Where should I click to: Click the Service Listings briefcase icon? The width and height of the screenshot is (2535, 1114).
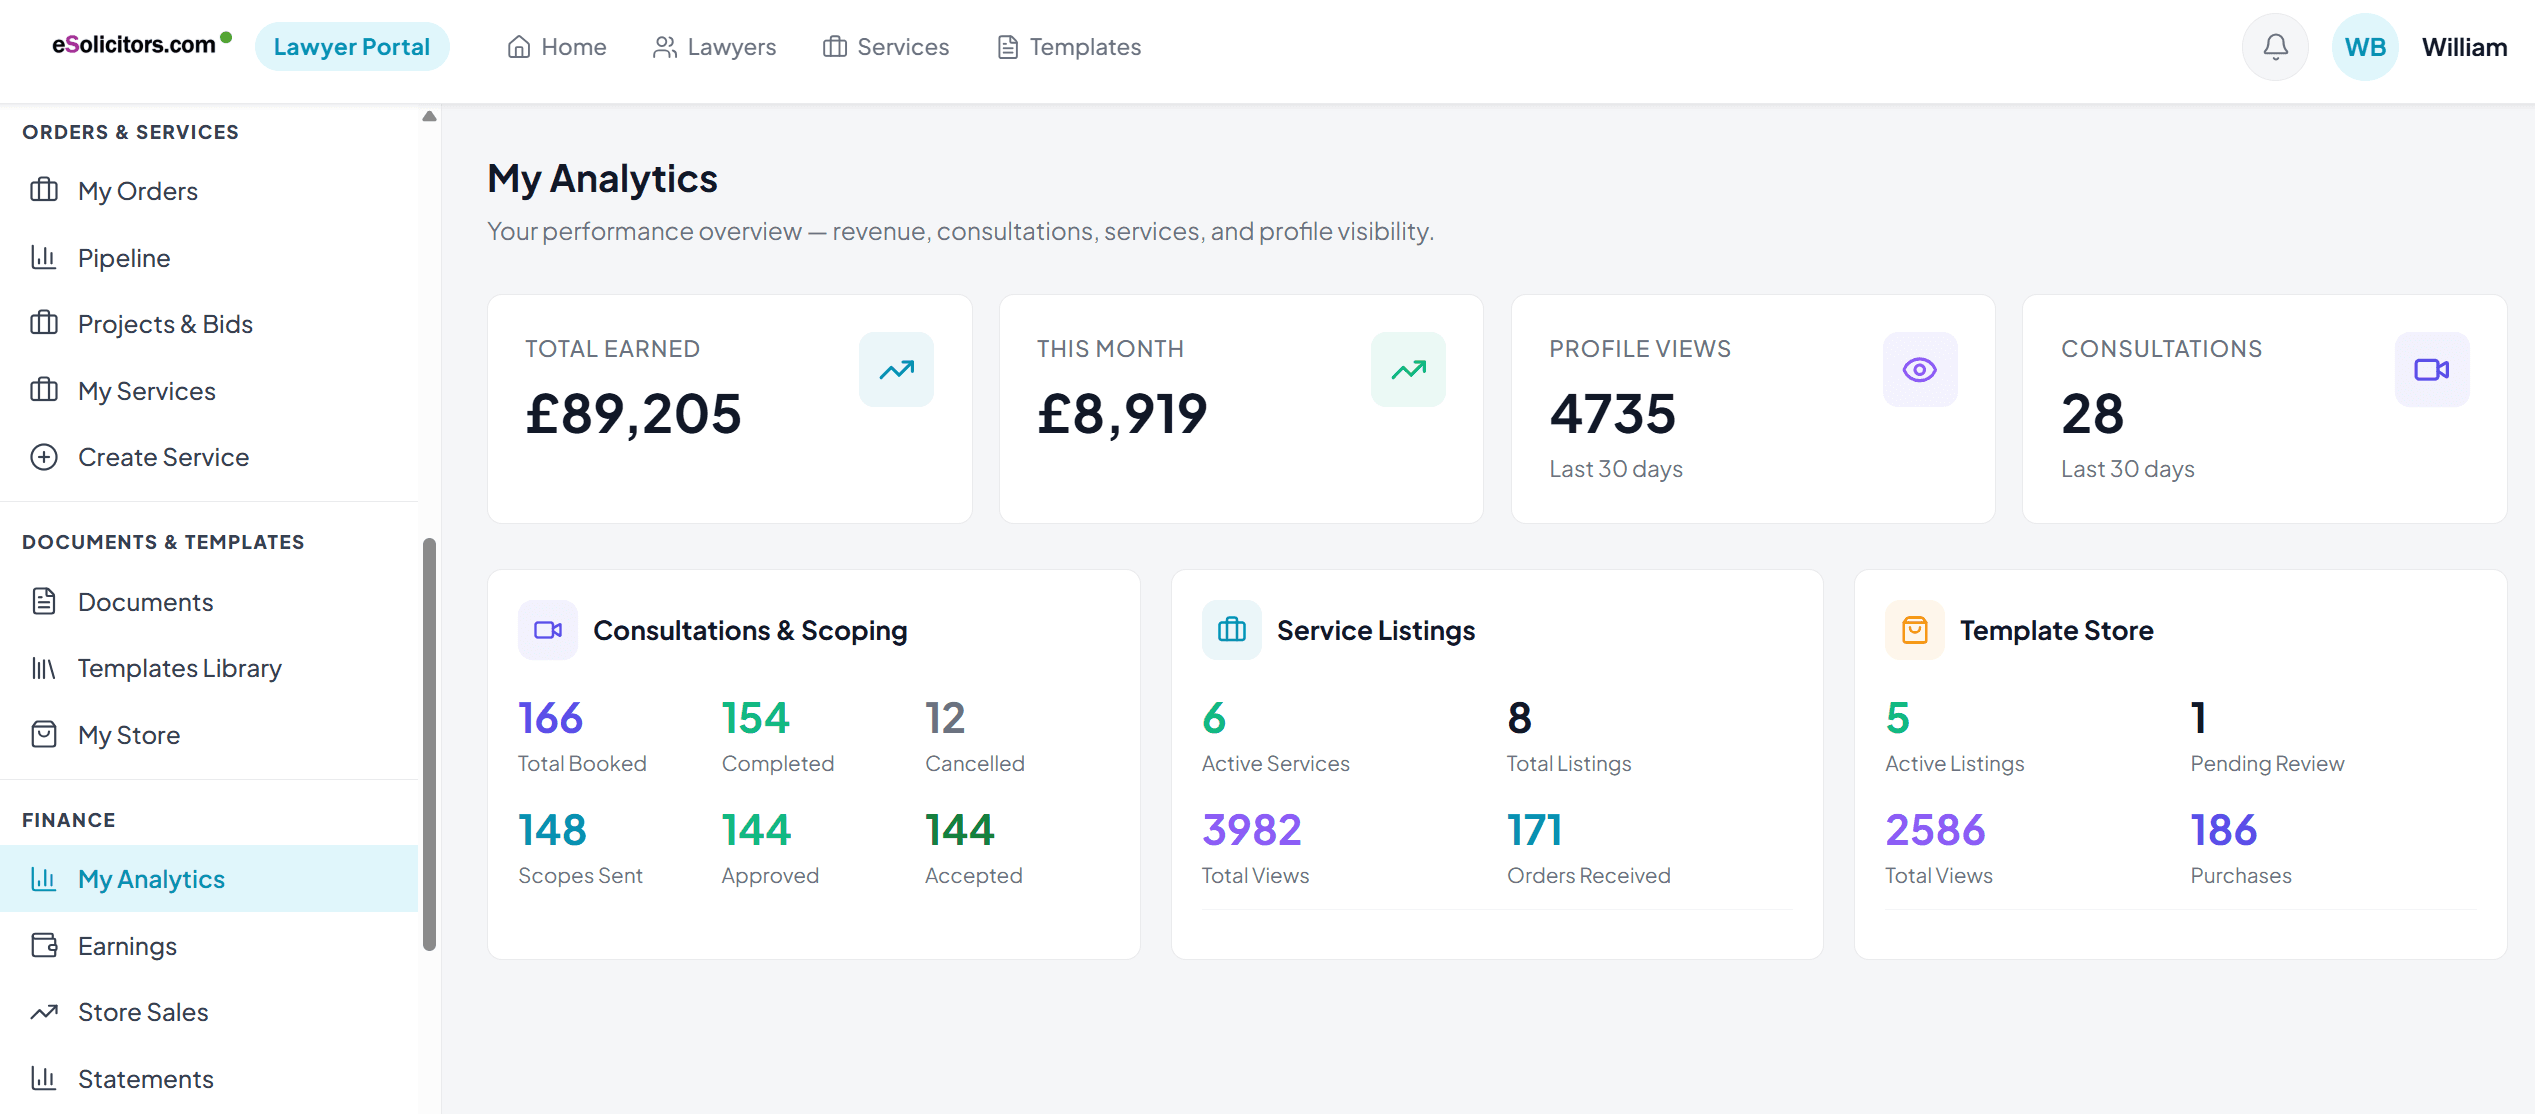coord(1231,630)
